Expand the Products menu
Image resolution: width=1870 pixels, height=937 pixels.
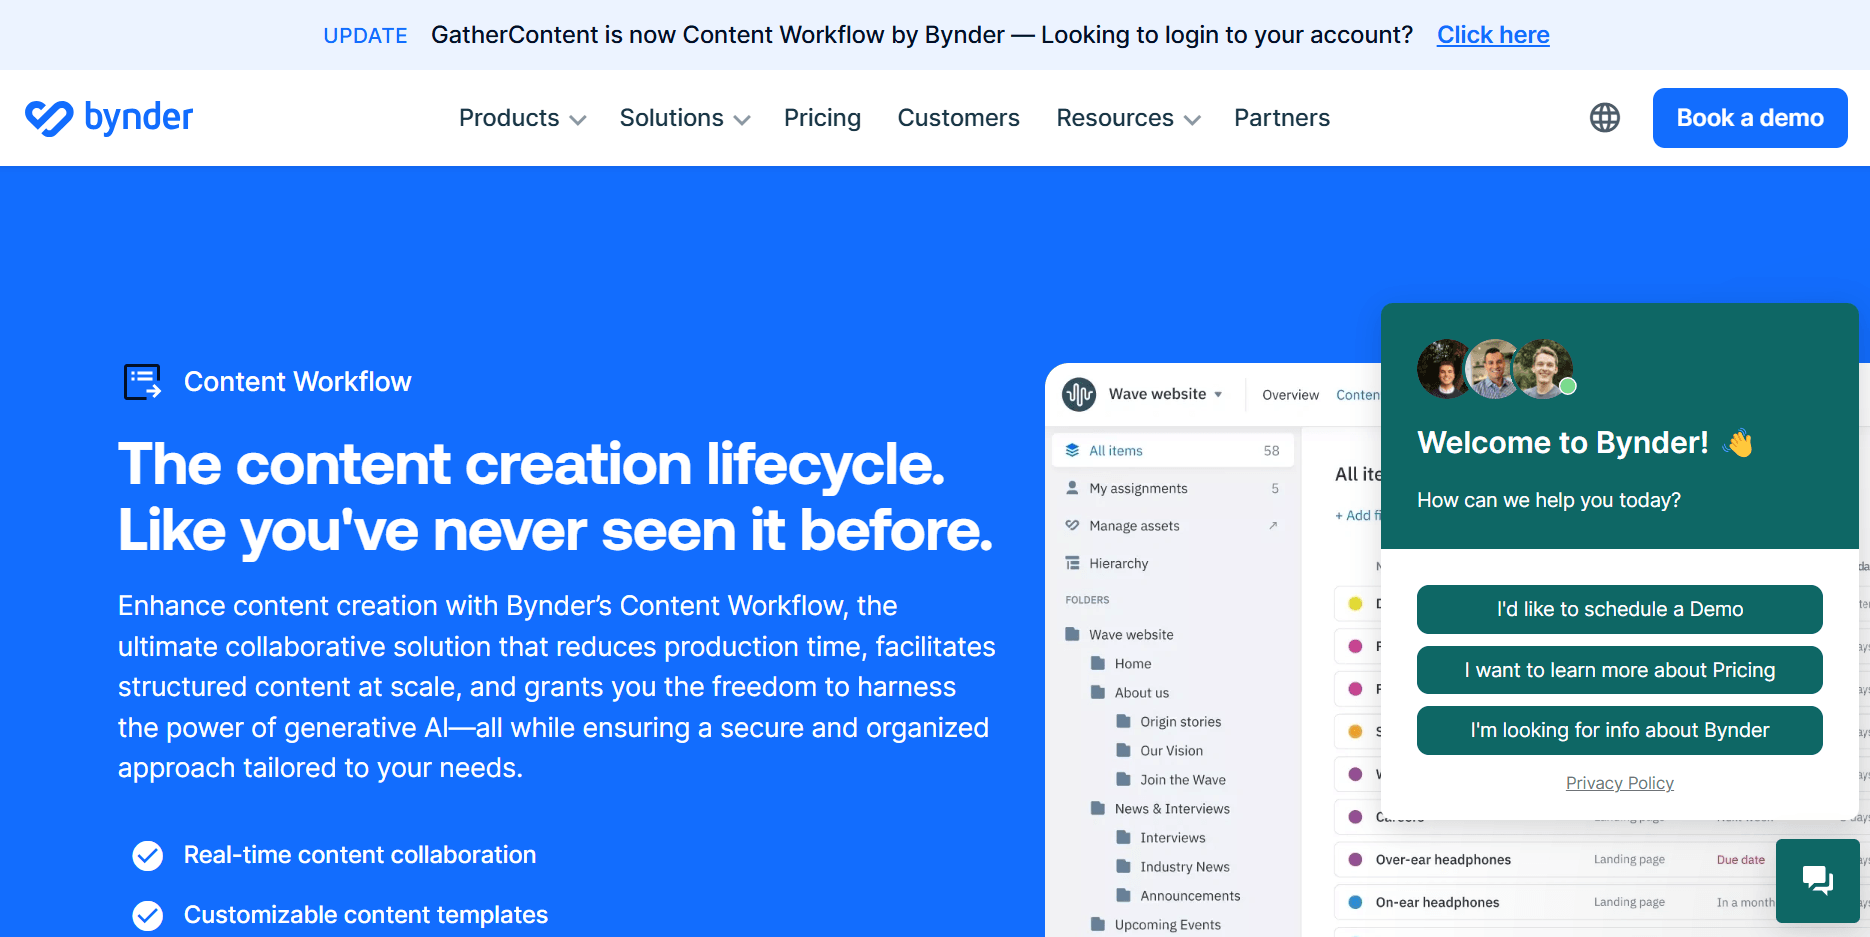(522, 118)
